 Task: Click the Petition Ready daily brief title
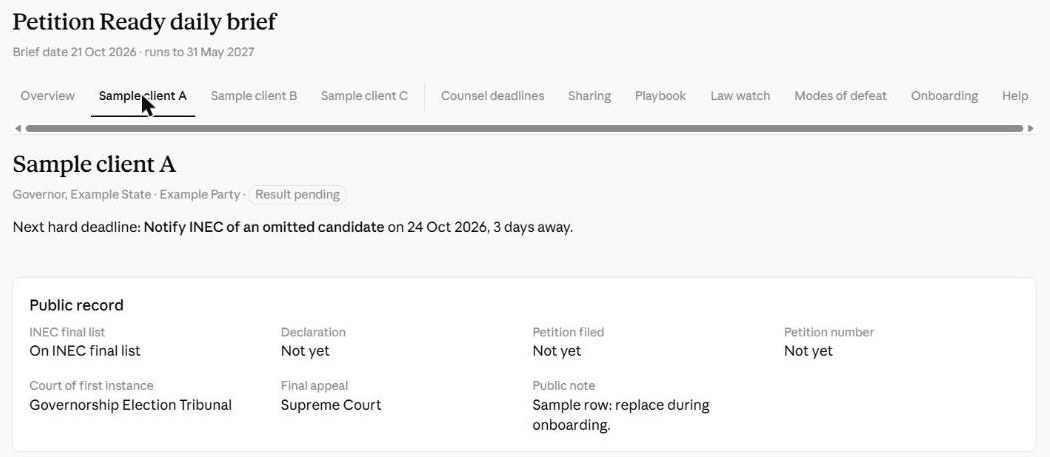point(144,21)
